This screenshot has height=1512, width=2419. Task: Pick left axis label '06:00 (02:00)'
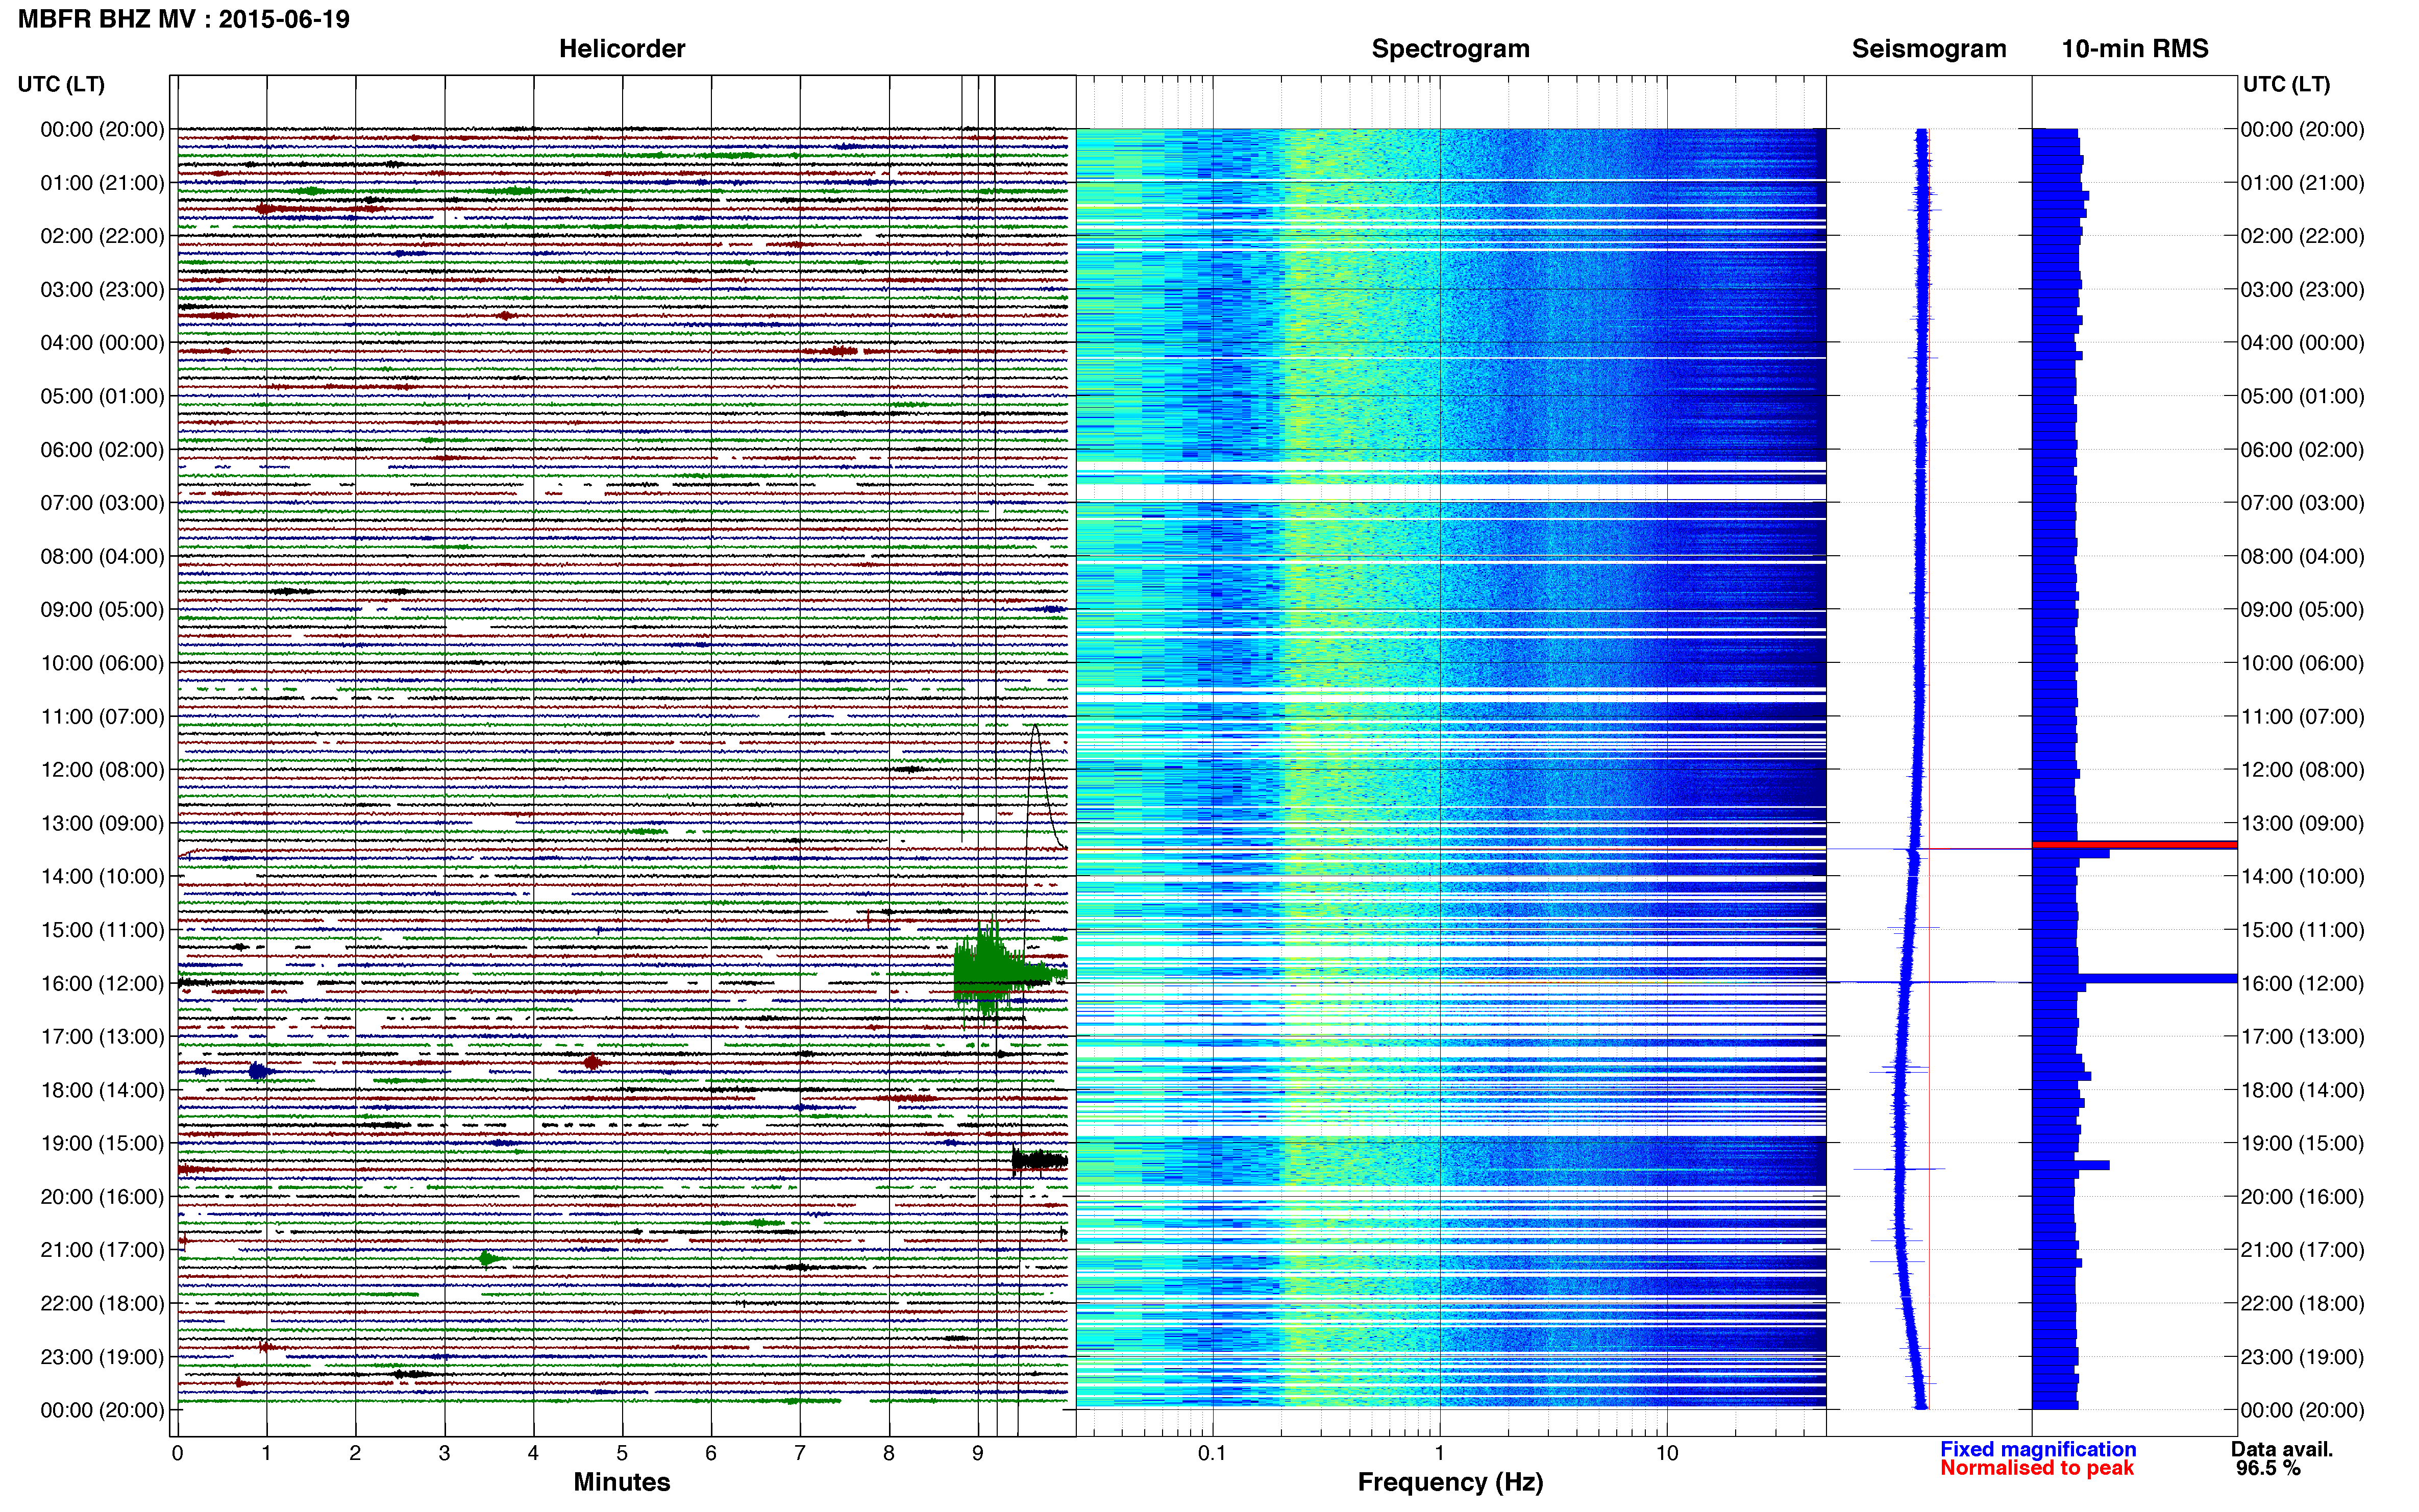click(x=102, y=450)
